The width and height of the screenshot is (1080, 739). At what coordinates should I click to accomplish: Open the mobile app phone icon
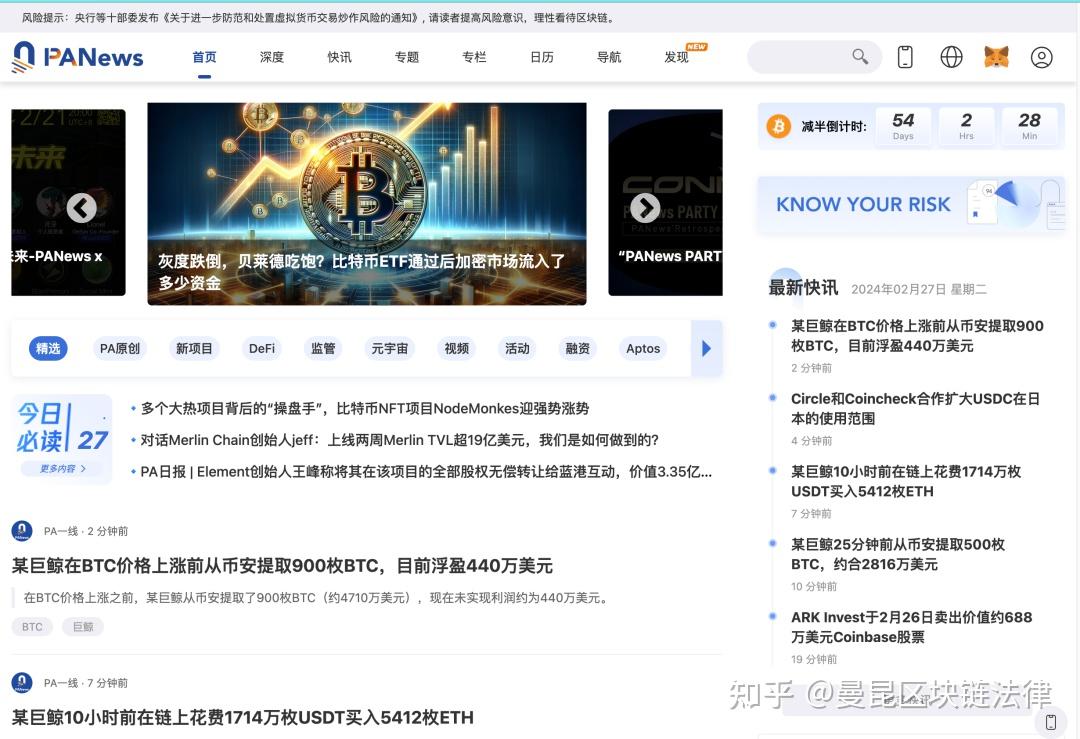pos(905,57)
